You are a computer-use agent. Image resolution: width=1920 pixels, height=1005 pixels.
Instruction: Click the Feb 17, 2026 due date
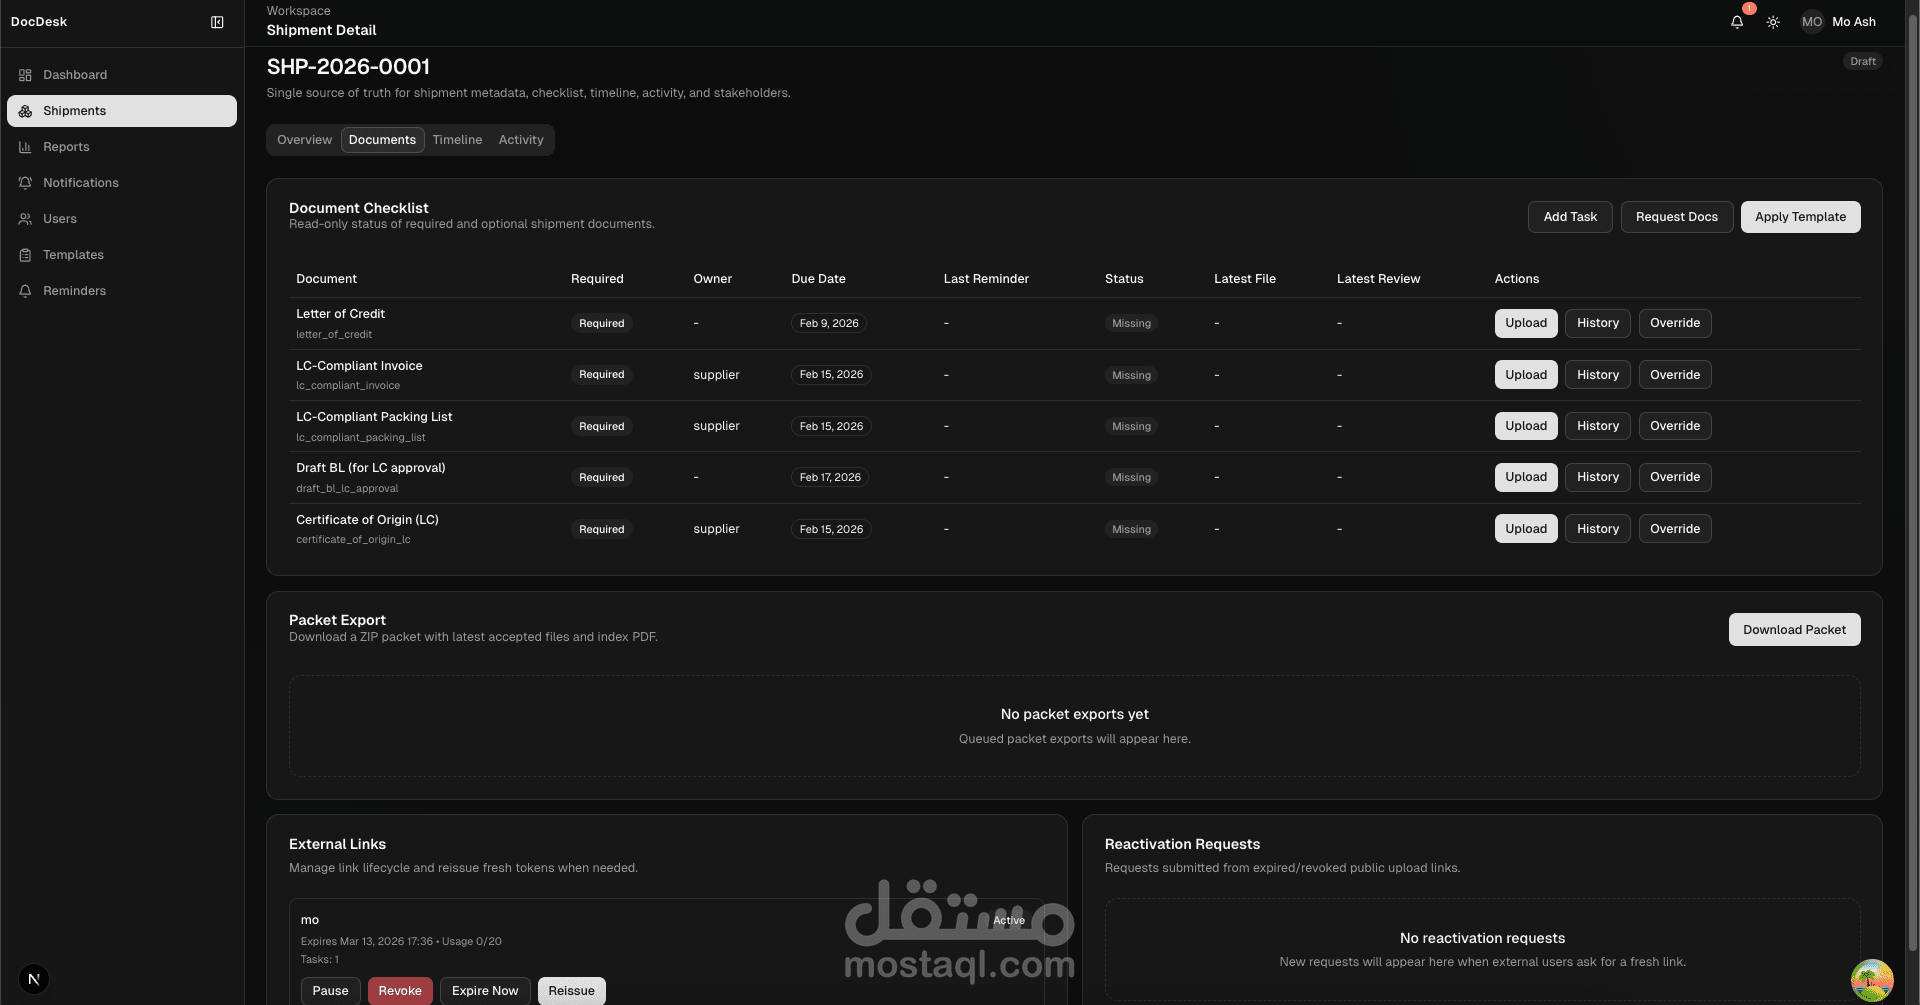point(830,477)
